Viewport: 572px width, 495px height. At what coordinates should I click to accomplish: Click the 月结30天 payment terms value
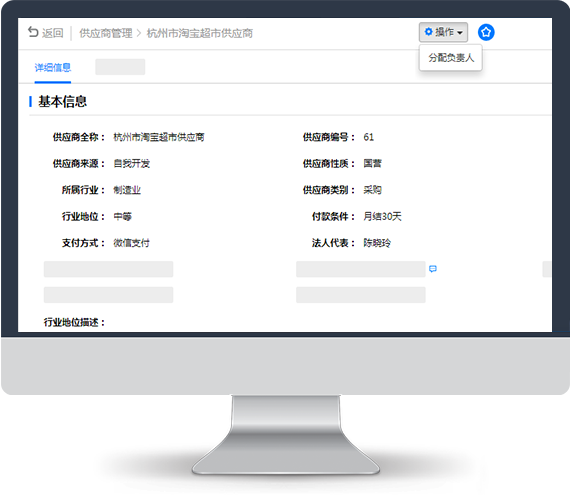(x=382, y=216)
